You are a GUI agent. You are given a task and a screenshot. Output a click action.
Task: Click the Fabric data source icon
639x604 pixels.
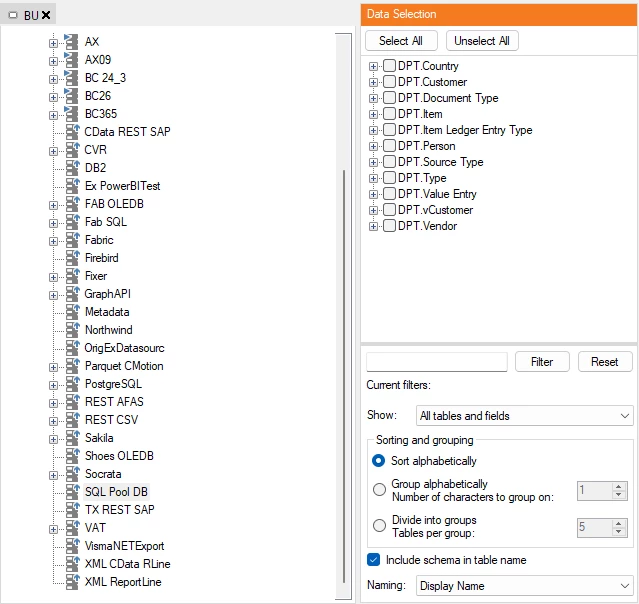[73, 240]
